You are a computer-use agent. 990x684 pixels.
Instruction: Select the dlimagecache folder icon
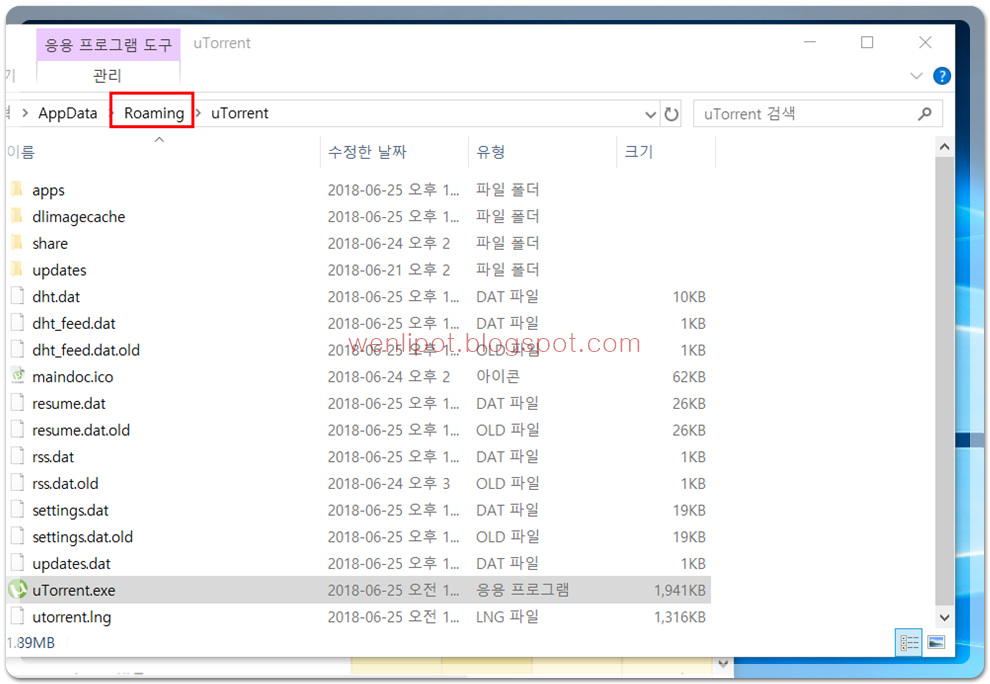17,216
